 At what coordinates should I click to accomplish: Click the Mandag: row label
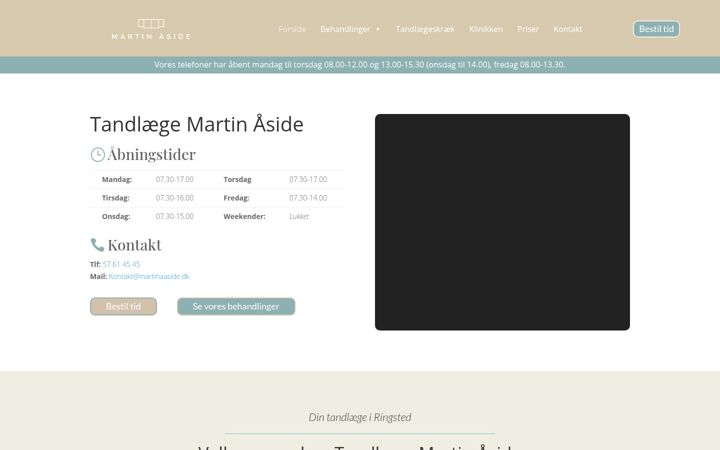pyautogui.click(x=117, y=180)
